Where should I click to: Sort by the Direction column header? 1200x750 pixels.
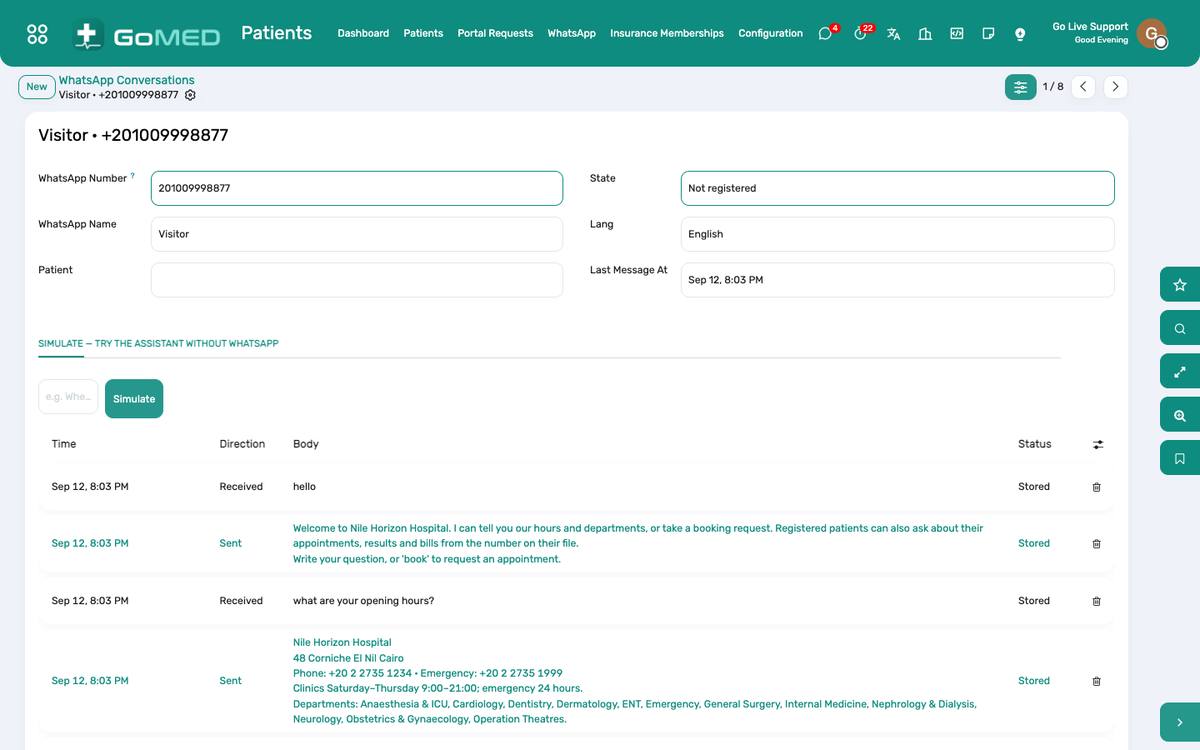242,444
